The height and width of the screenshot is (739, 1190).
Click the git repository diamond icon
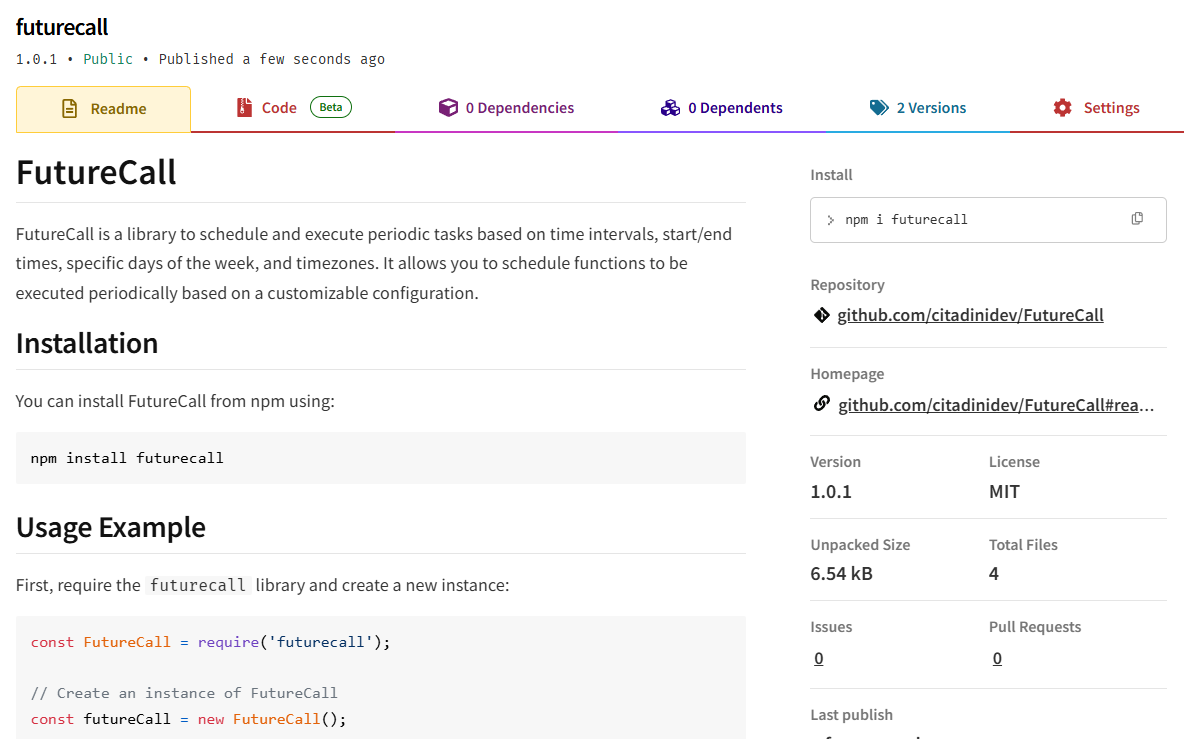point(821,315)
